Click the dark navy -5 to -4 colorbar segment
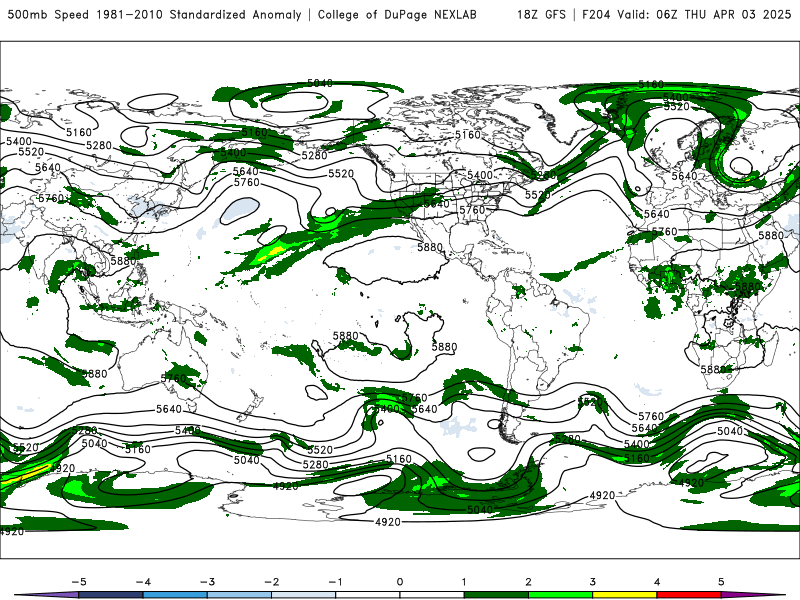800x600 pixels. click(x=111, y=595)
